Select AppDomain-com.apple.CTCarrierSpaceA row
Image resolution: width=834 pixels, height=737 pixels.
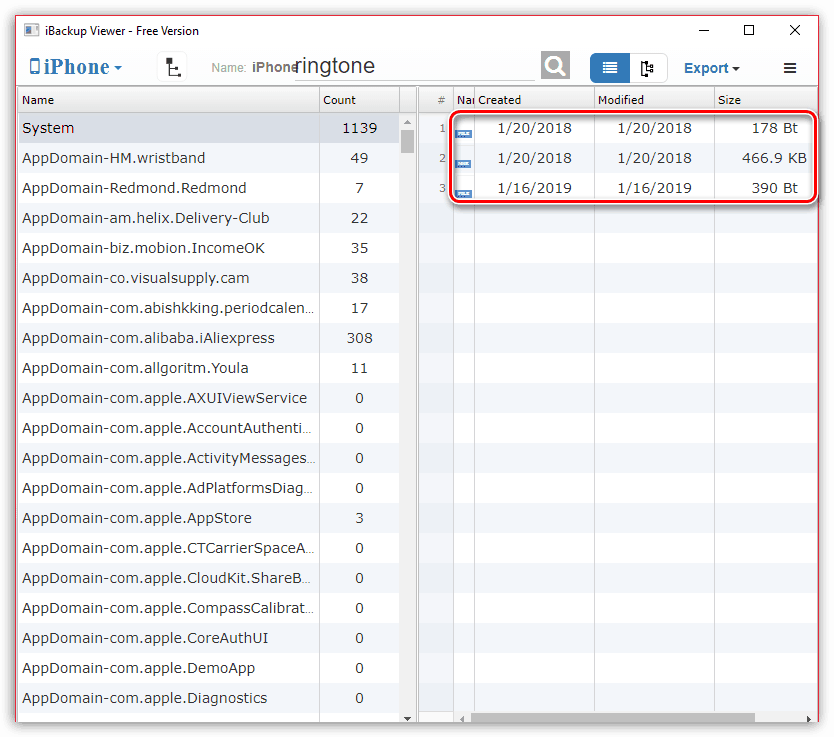coord(208,548)
